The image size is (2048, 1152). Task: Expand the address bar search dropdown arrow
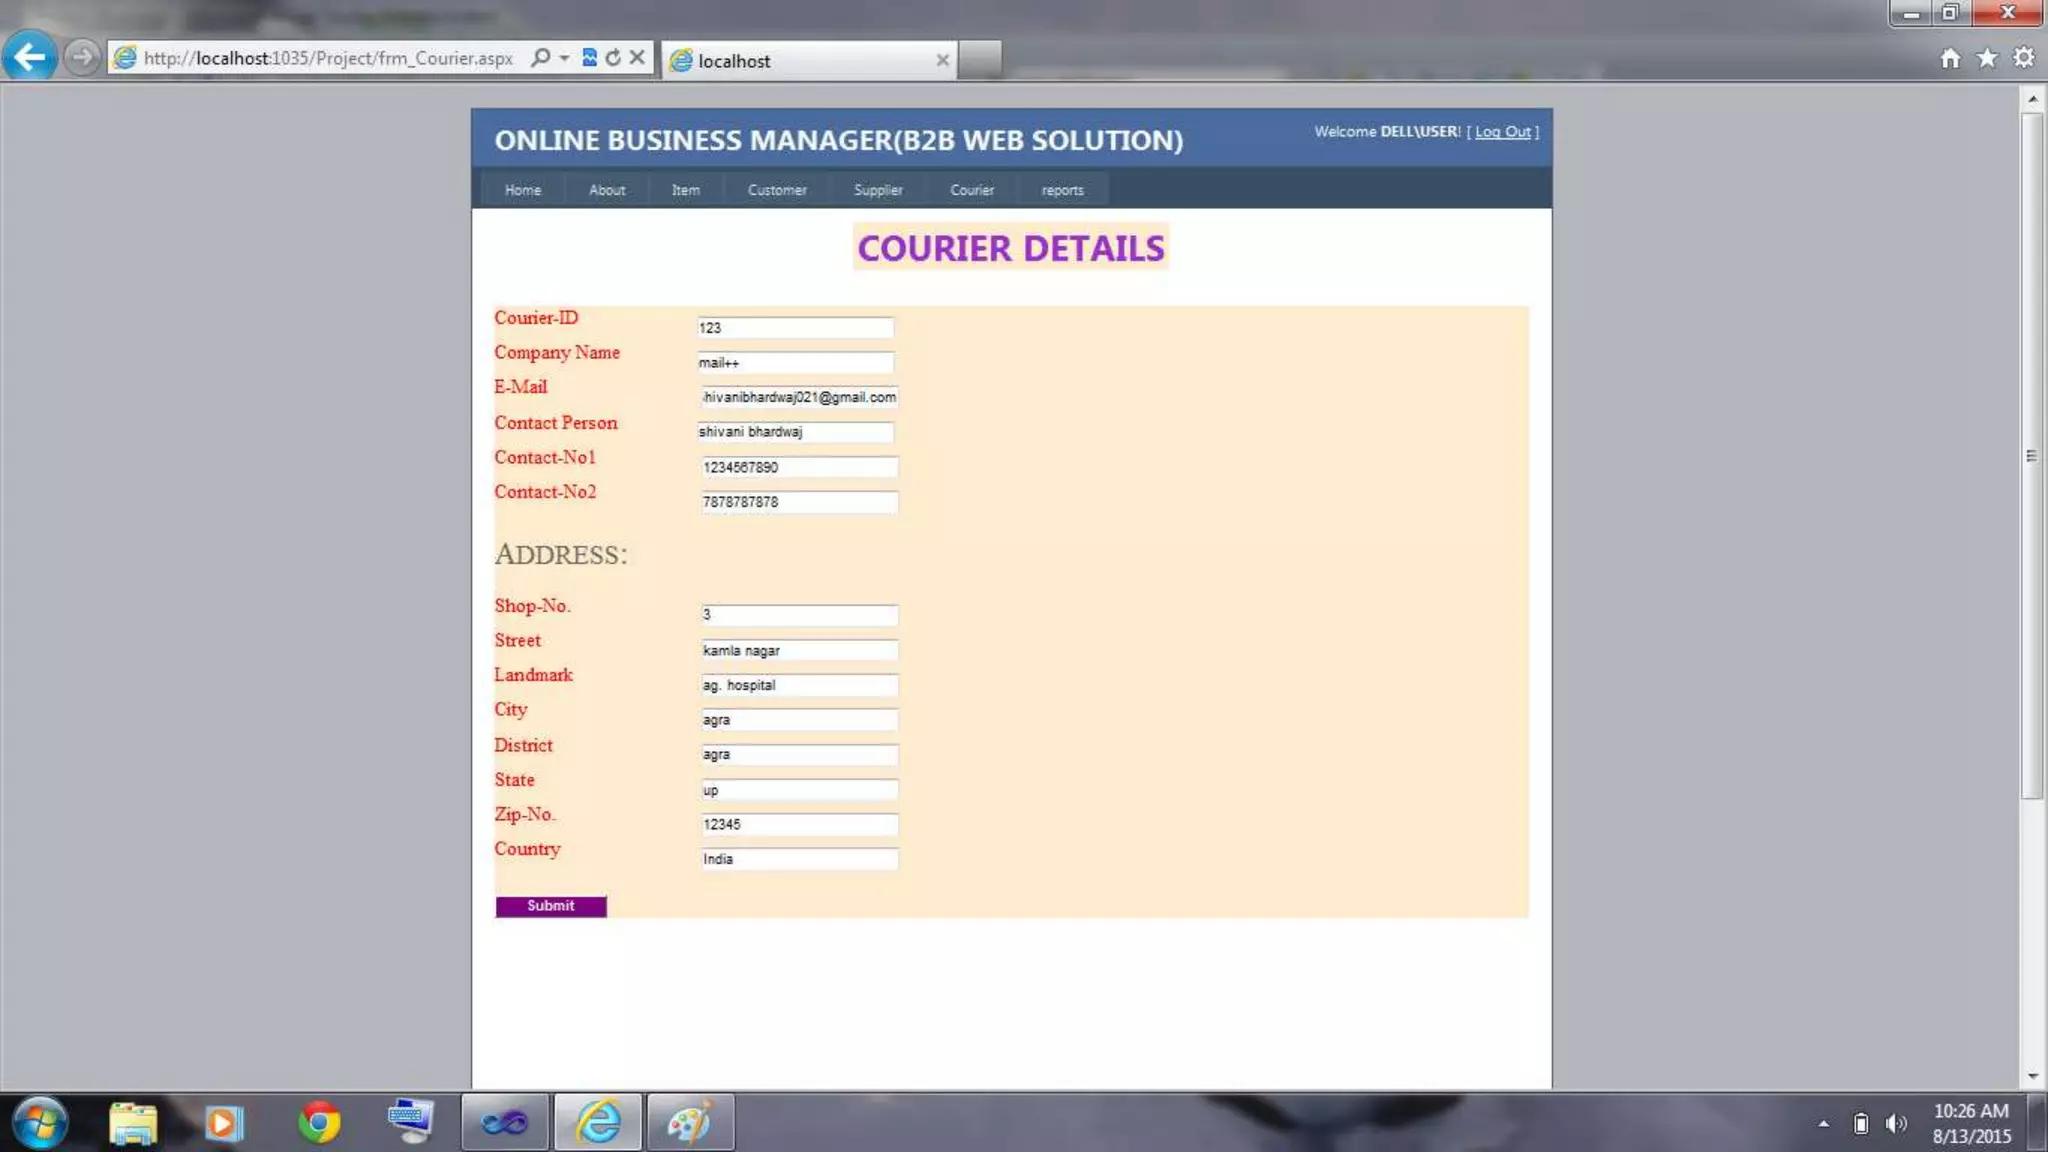click(565, 58)
